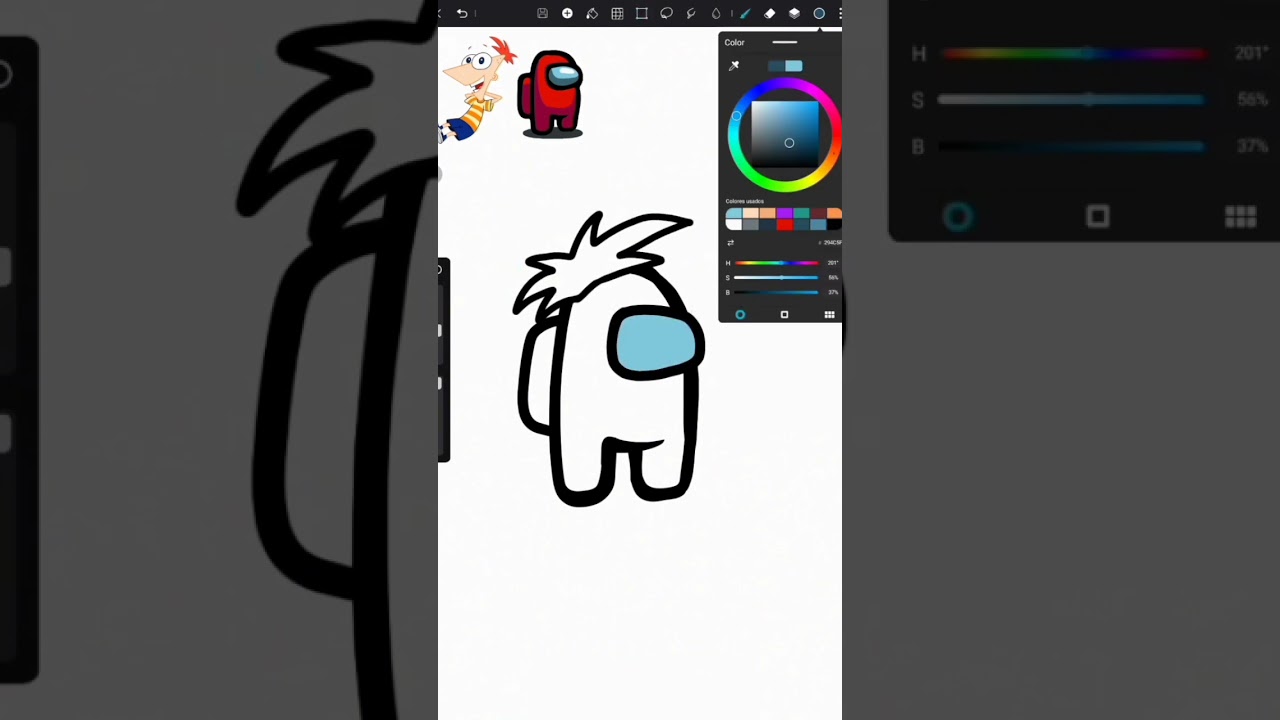Select the transform rectangle tool
1280x720 pixels.
(x=641, y=13)
